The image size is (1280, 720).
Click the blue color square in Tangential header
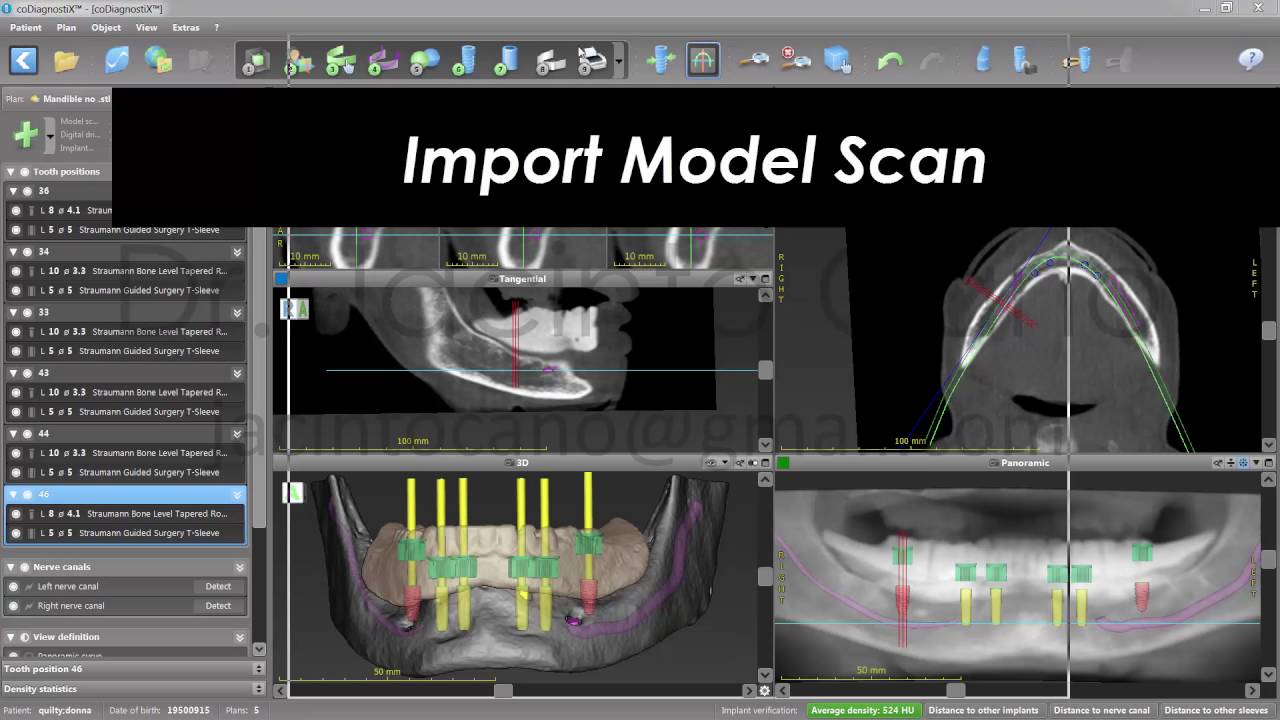[282, 279]
